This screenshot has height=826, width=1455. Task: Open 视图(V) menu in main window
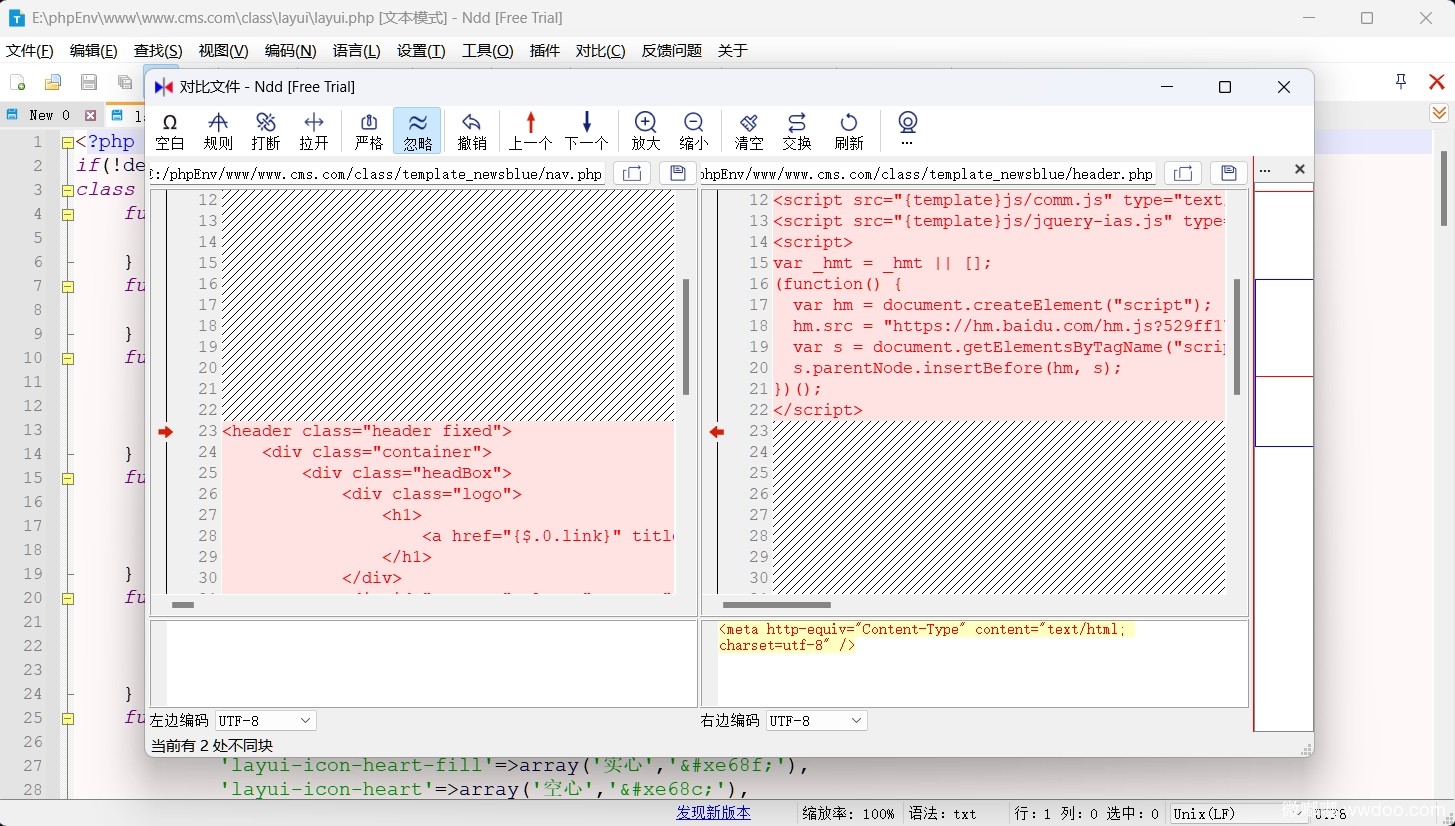pyautogui.click(x=223, y=50)
